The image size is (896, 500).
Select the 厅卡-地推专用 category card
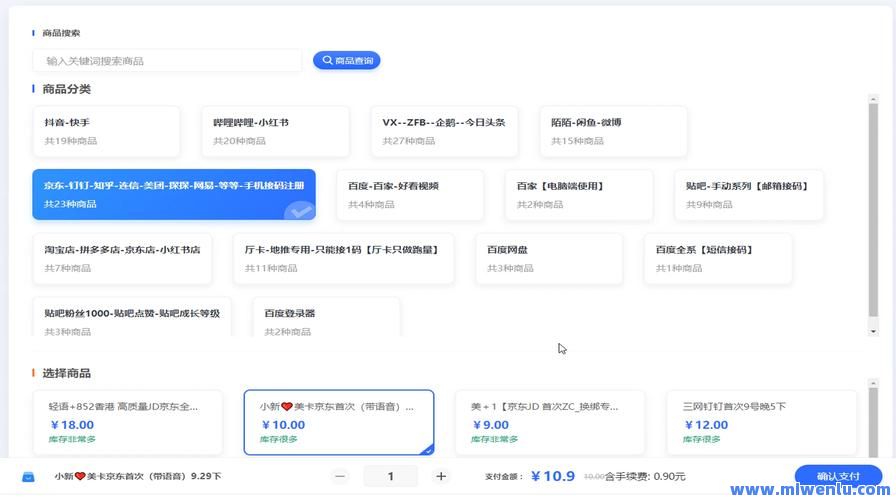[343, 259]
